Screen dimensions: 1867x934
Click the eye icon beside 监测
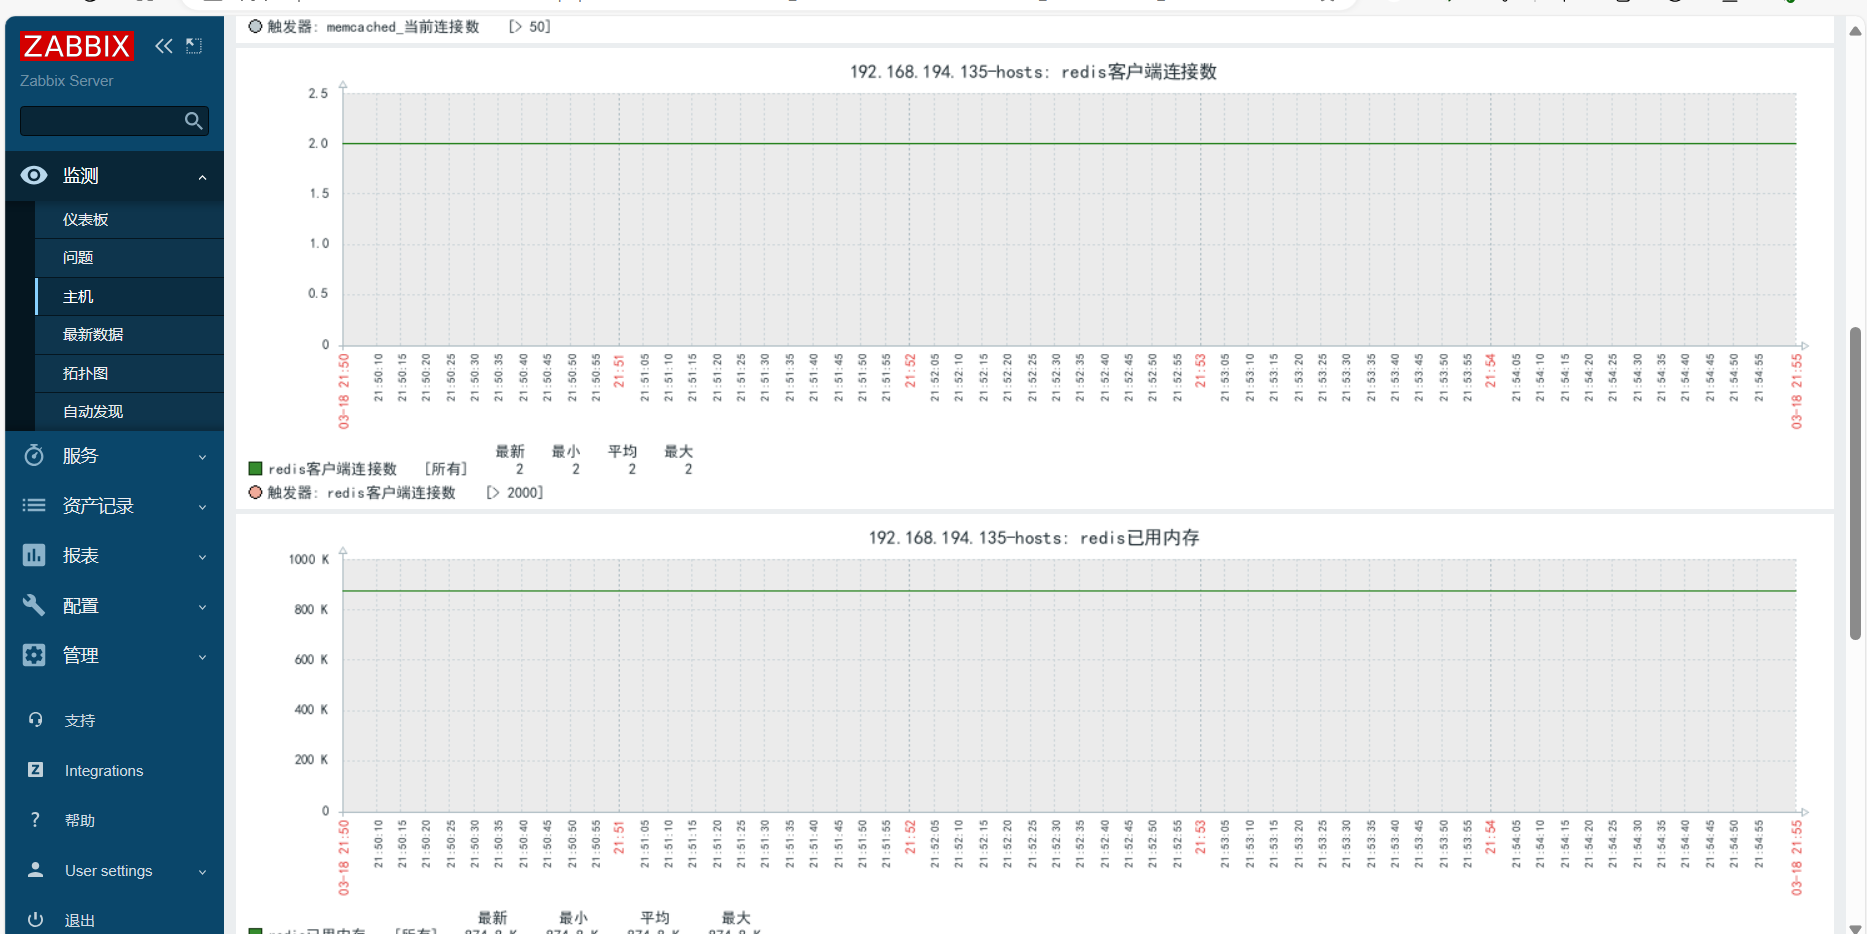click(34, 175)
